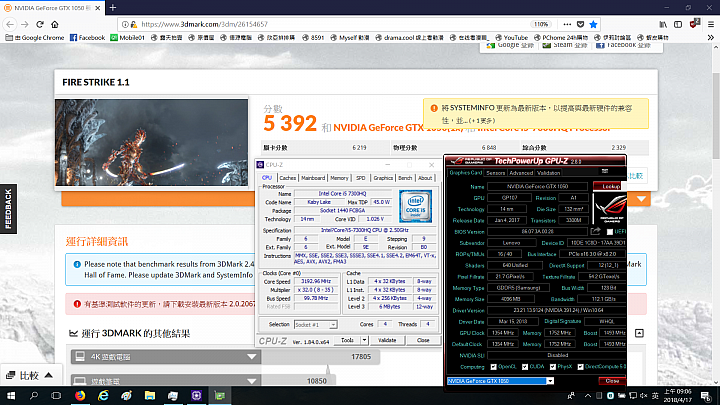This screenshot has width=720, height=405.
Task: Click GPU-Z Close button
Action: tap(612, 381)
